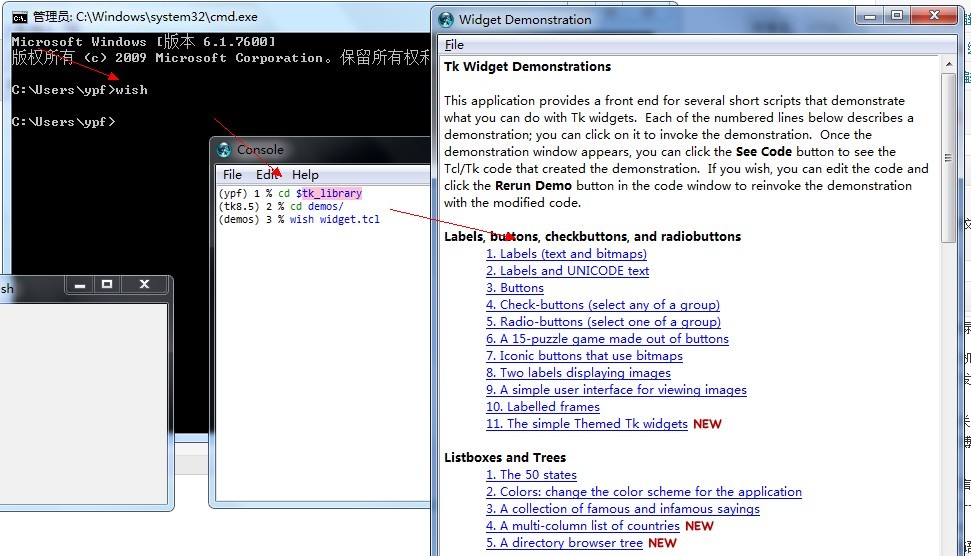
Task: Open the Colors color scheme demo
Action: [643, 492]
